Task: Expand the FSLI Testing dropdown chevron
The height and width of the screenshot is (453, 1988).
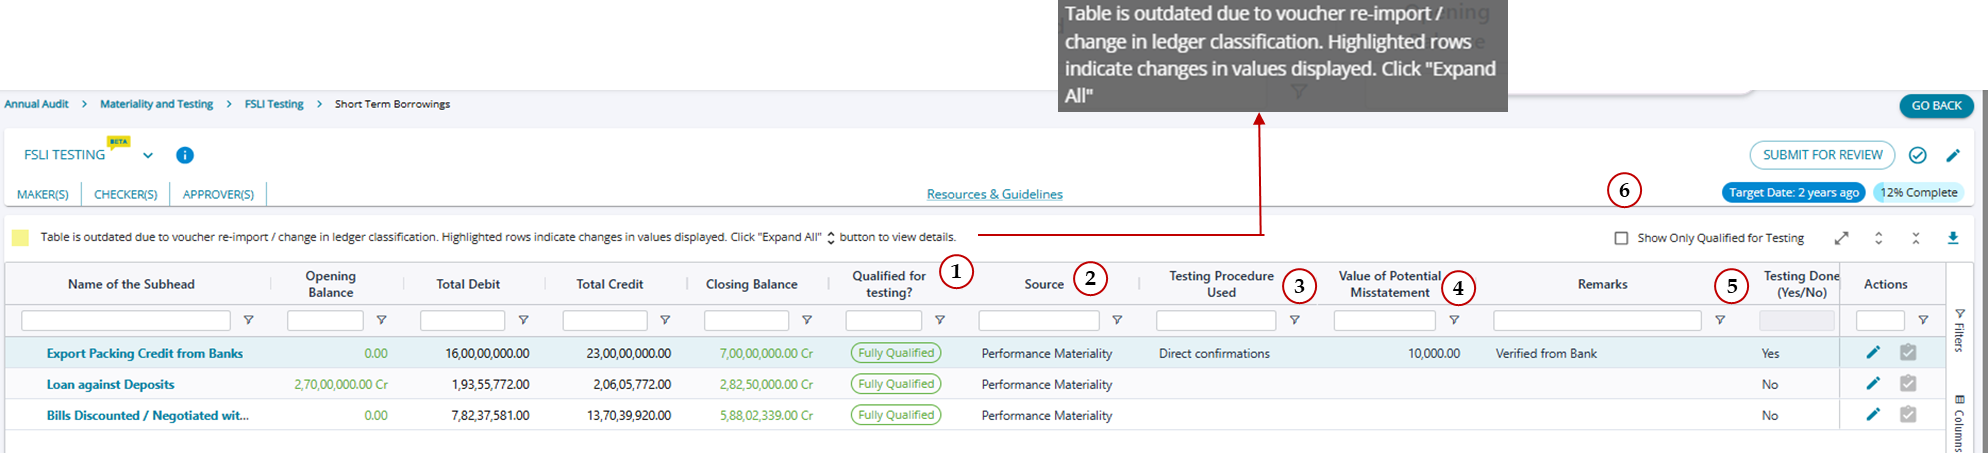Action: coord(148,155)
